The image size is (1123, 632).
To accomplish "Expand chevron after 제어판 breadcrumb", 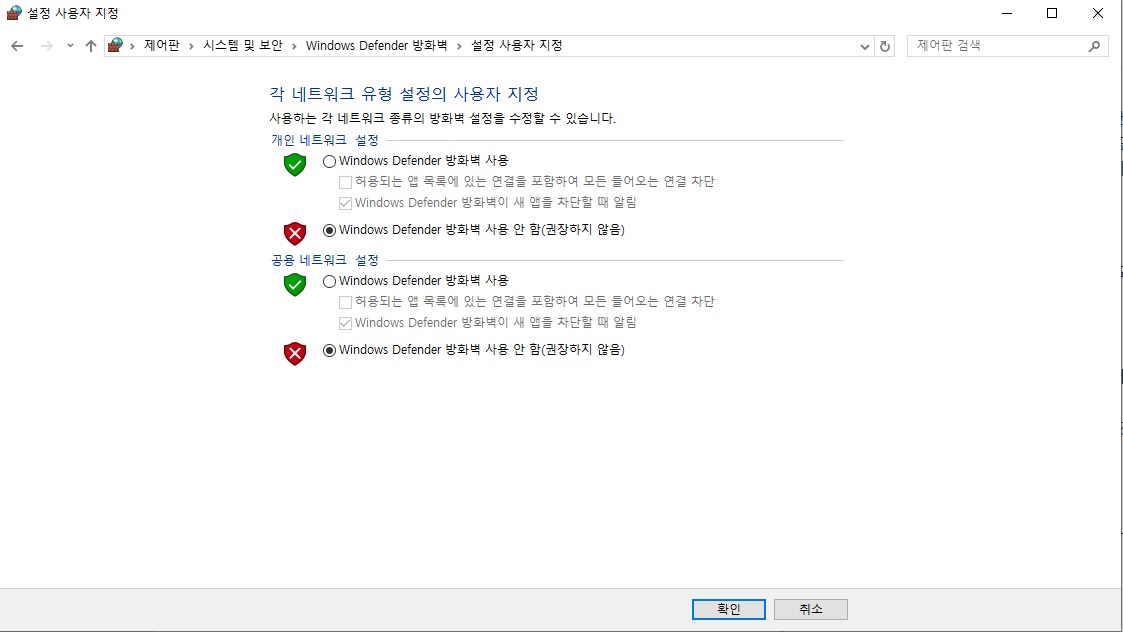I will [x=191, y=47].
